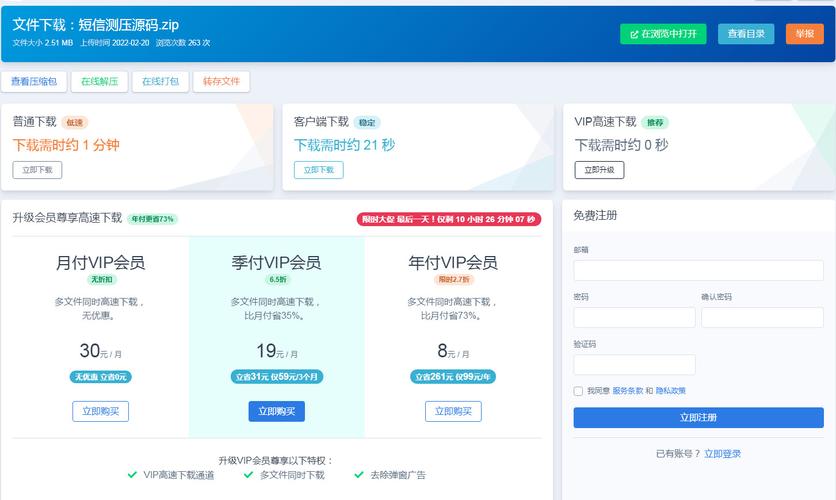Viewport: 836px width, 500px height.
Task: Follow the 立即登录 link
Action: (722, 454)
